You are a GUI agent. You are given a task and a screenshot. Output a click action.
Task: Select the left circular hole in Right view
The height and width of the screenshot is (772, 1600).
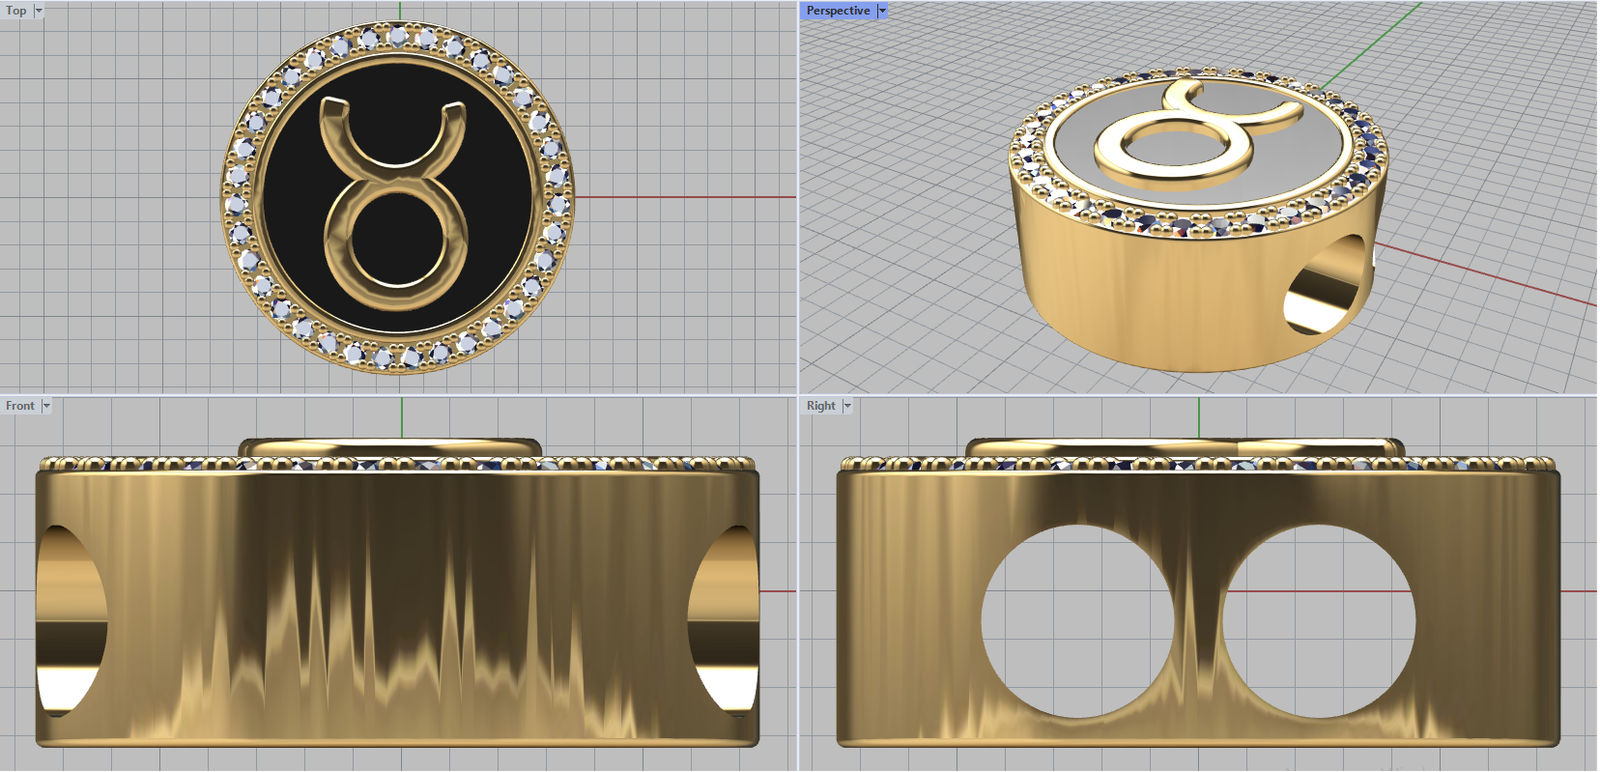[1078, 622]
